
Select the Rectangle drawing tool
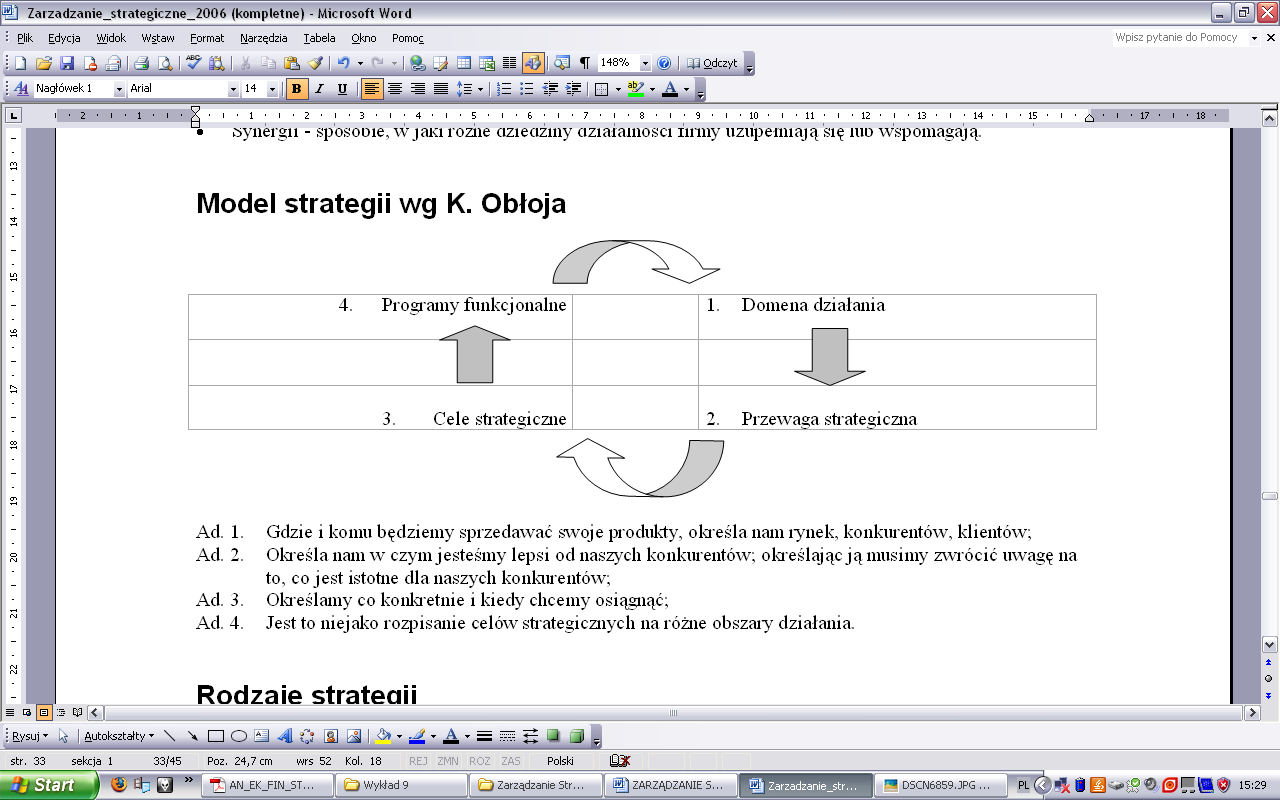click(x=215, y=736)
